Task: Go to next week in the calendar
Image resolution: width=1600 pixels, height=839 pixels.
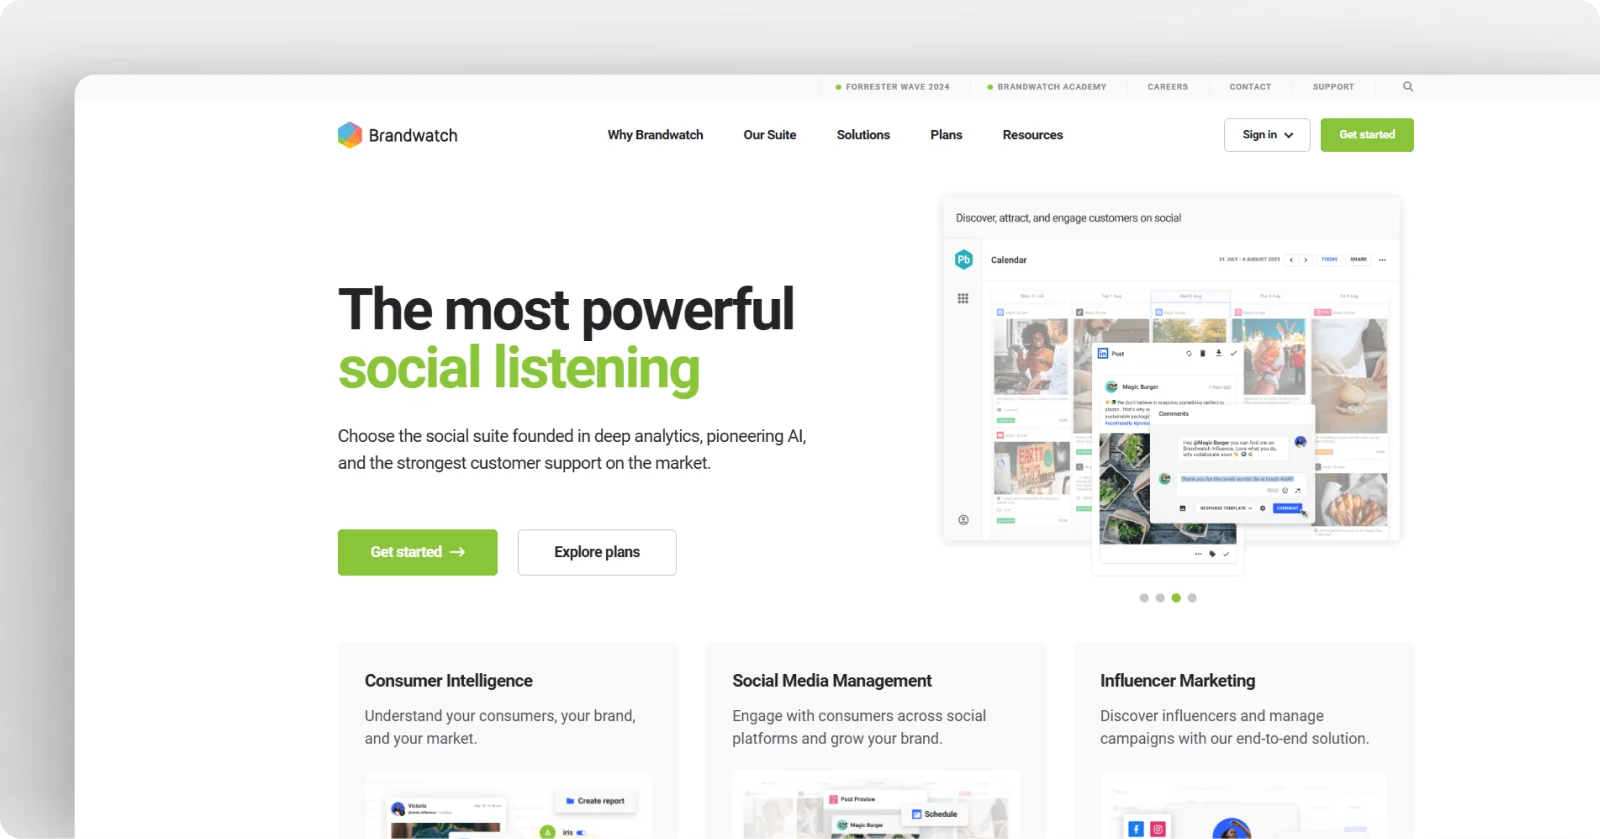Action: pyautogui.click(x=1305, y=260)
